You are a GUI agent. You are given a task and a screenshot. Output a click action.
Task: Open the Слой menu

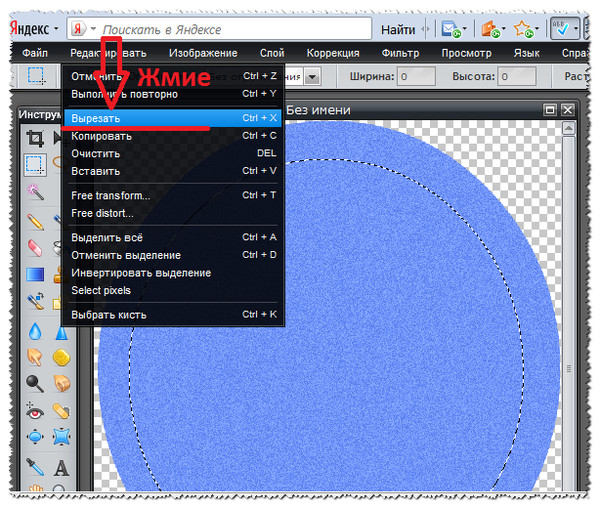pyautogui.click(x=272, y=53)
